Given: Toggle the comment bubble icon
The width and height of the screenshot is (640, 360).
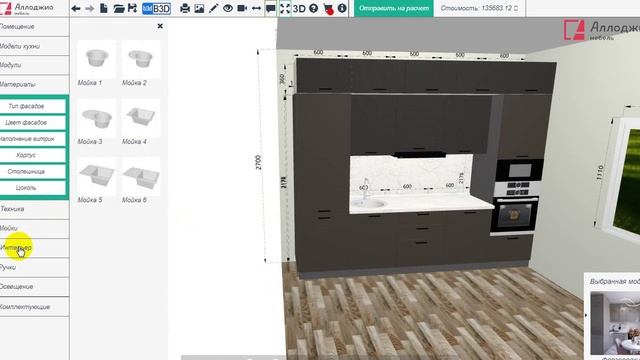Looking at the screenshot, I should point(270,8).
